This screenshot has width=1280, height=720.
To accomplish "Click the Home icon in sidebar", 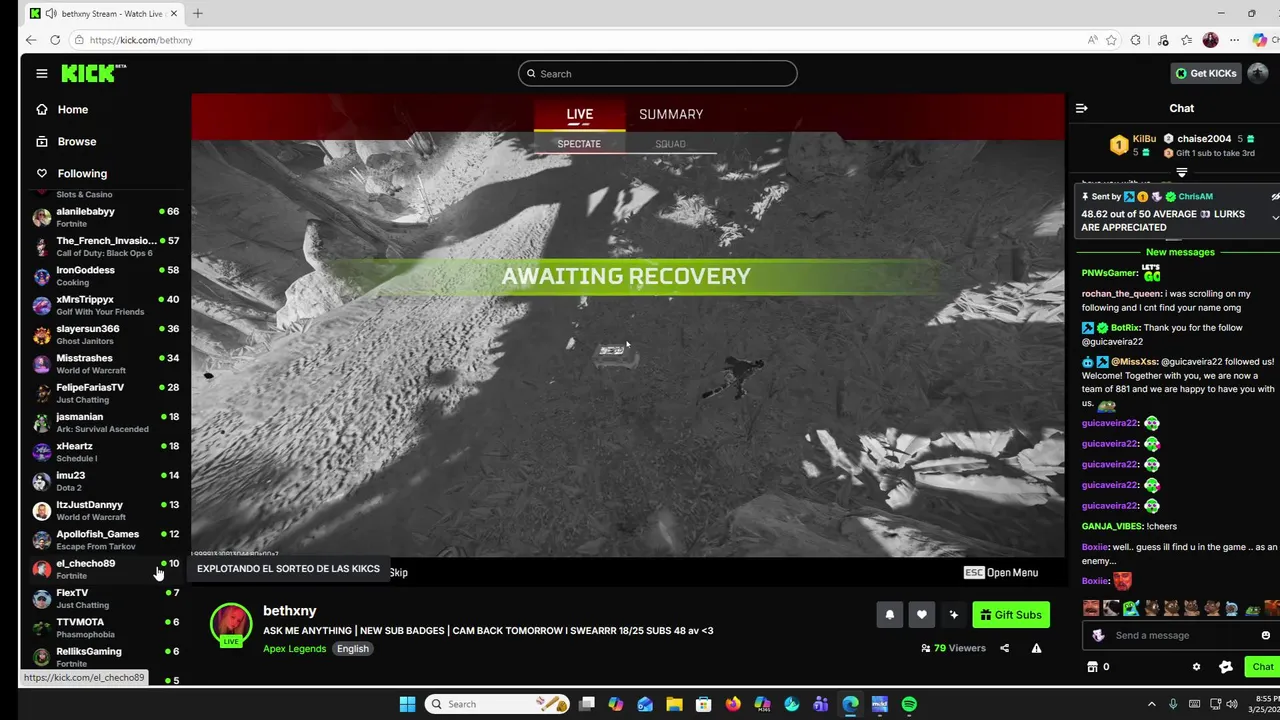I will [41, 109].
